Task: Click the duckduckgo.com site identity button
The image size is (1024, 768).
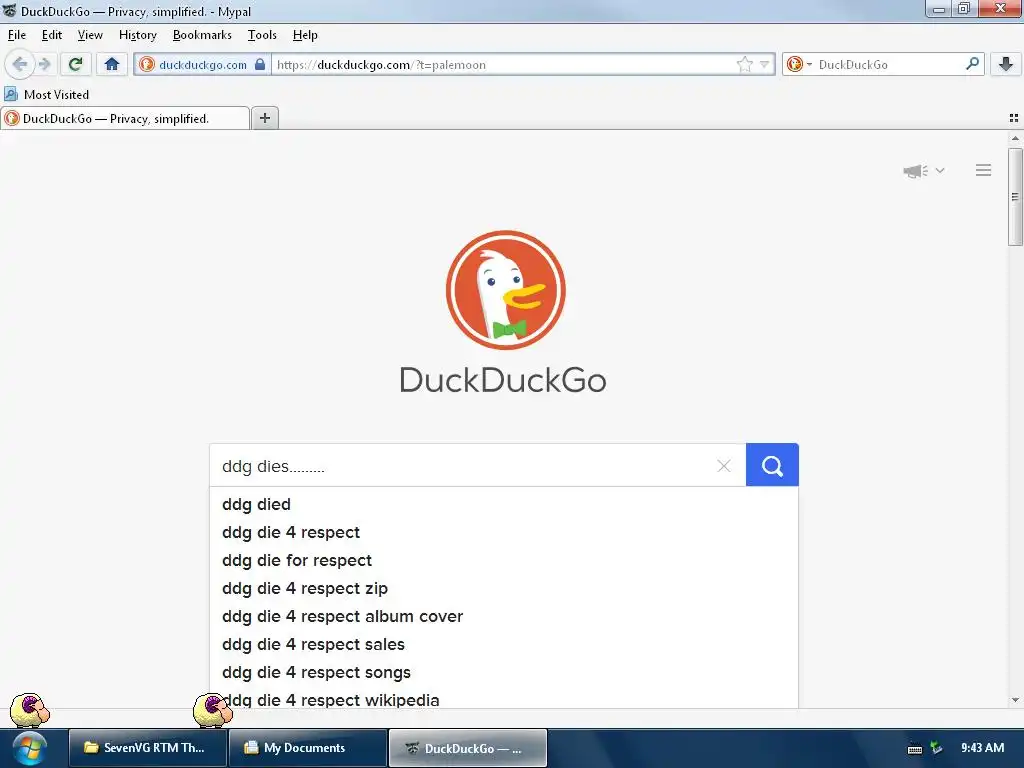Action: (x=202, y=64)
